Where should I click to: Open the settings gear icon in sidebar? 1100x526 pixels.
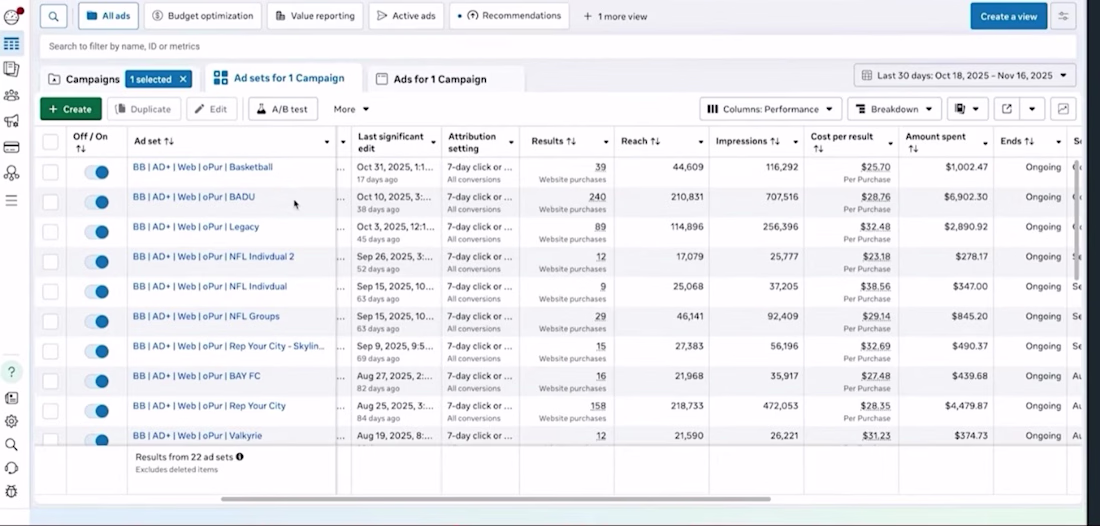click(11, 422)
